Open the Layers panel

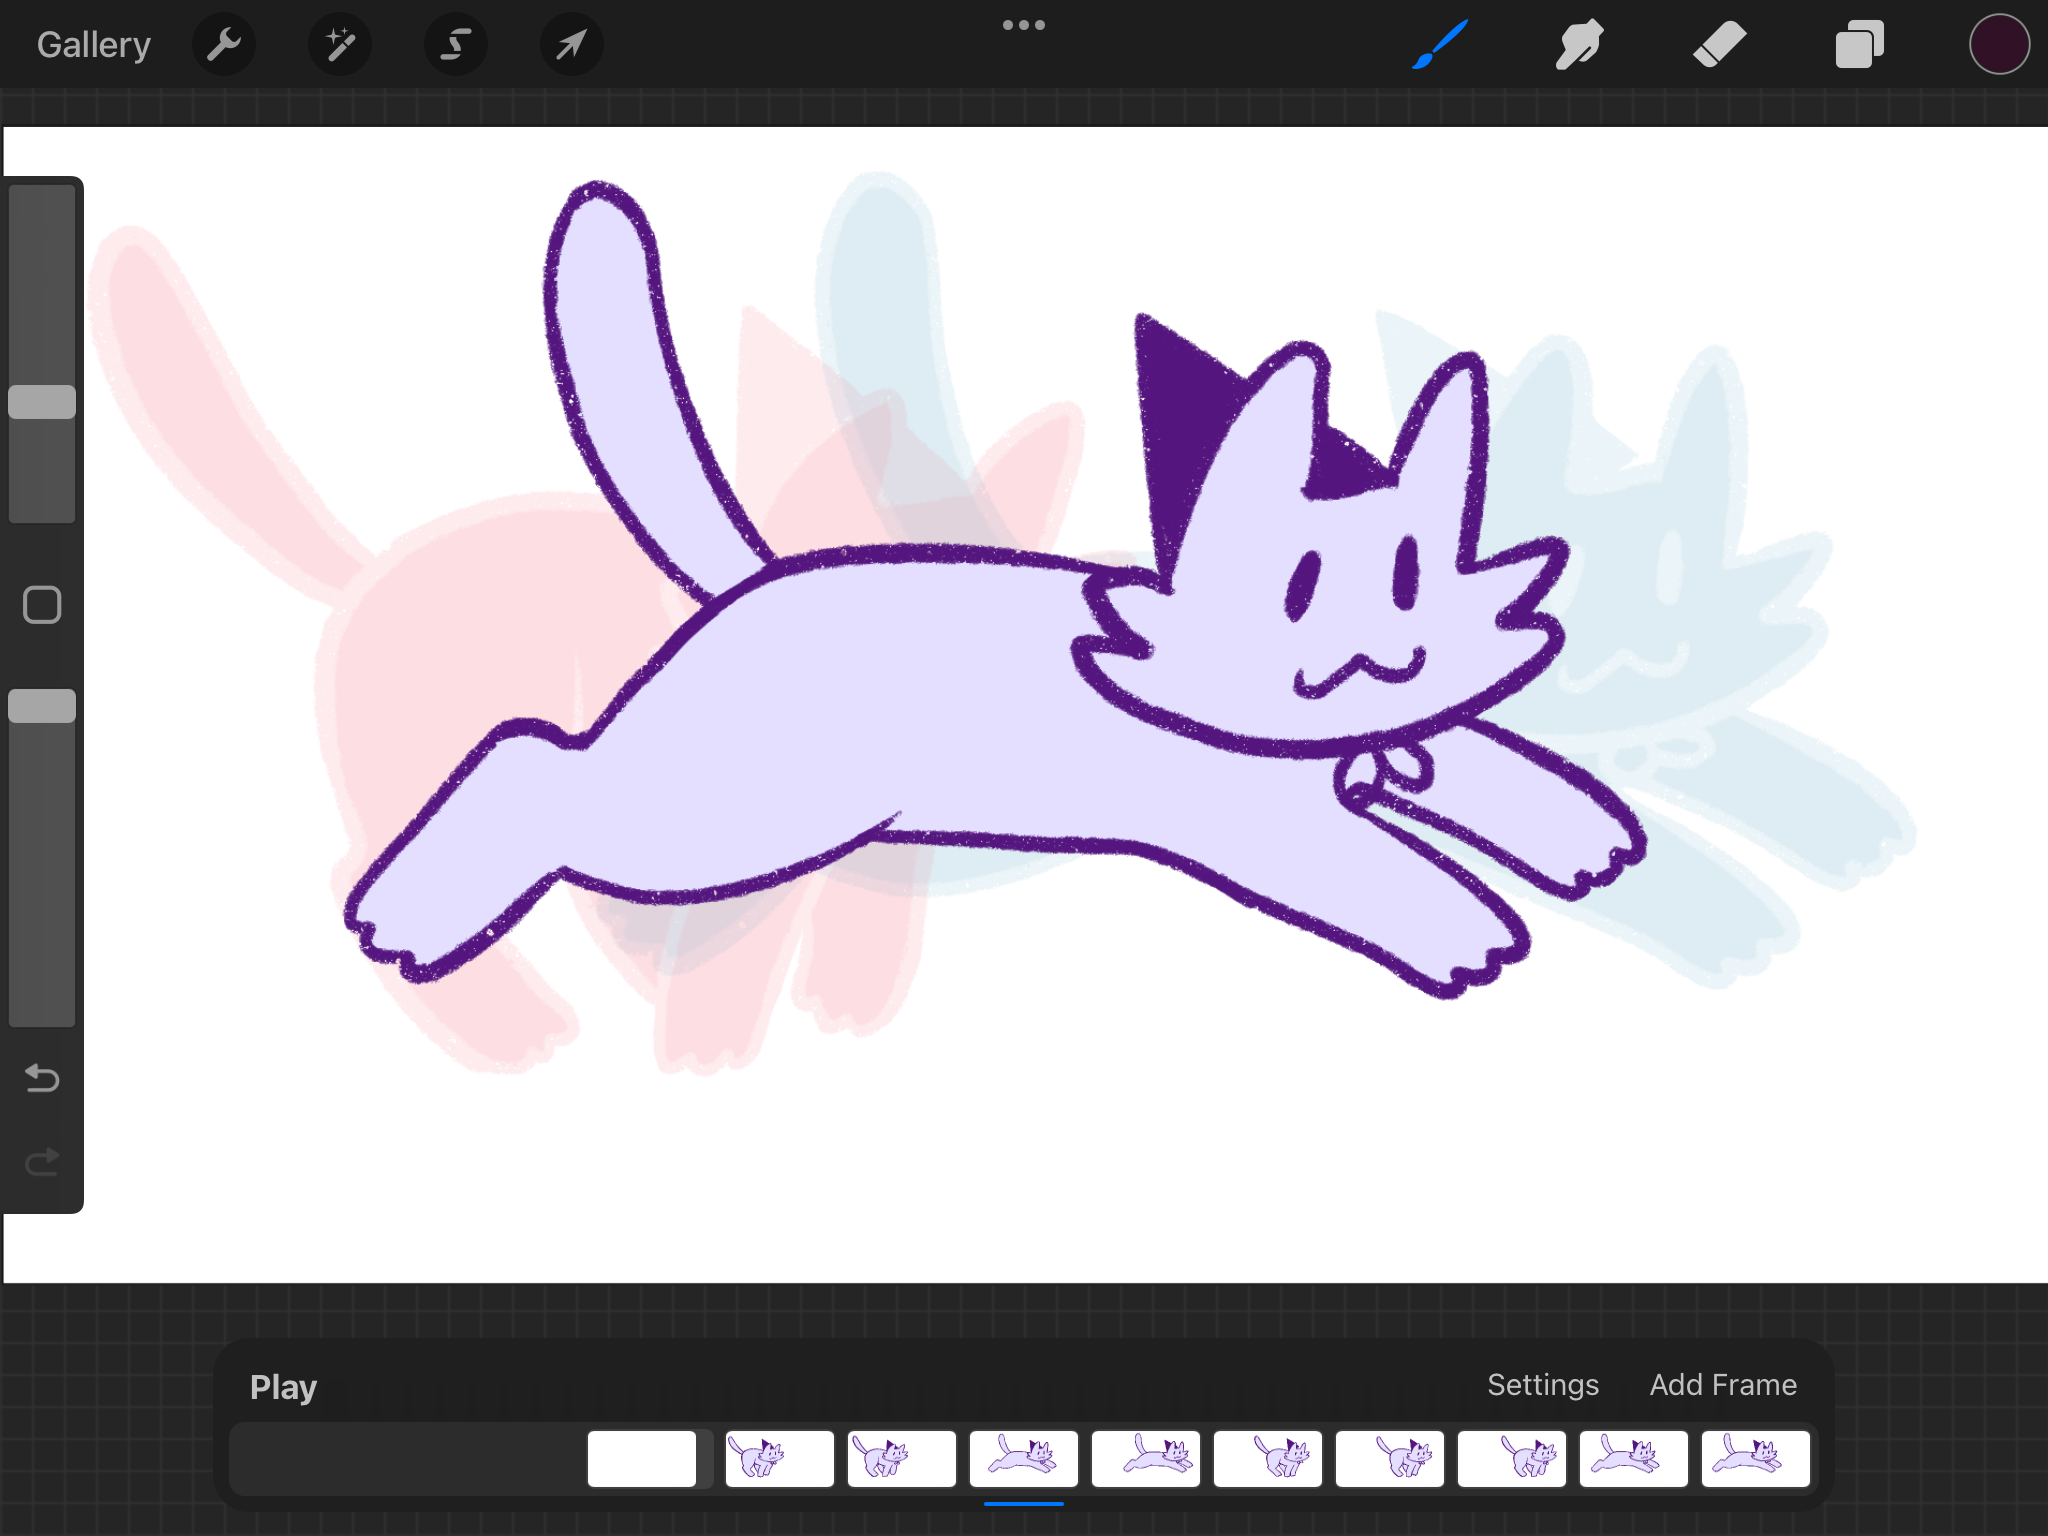1859,45
